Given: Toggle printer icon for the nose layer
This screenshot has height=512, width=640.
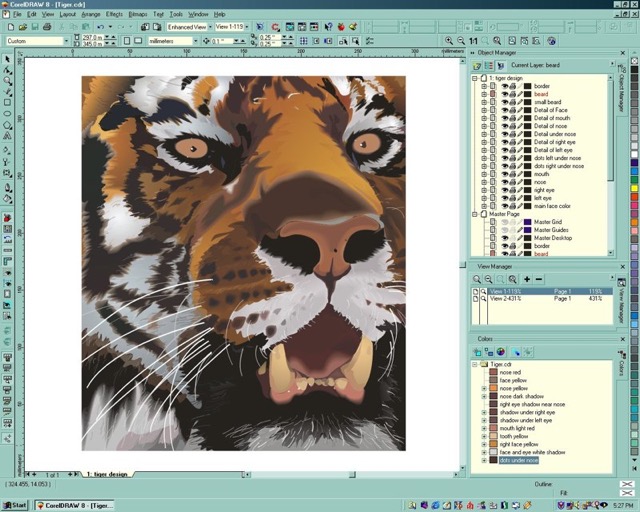Looking at the screenshot, I should click(x=513, y=182).
